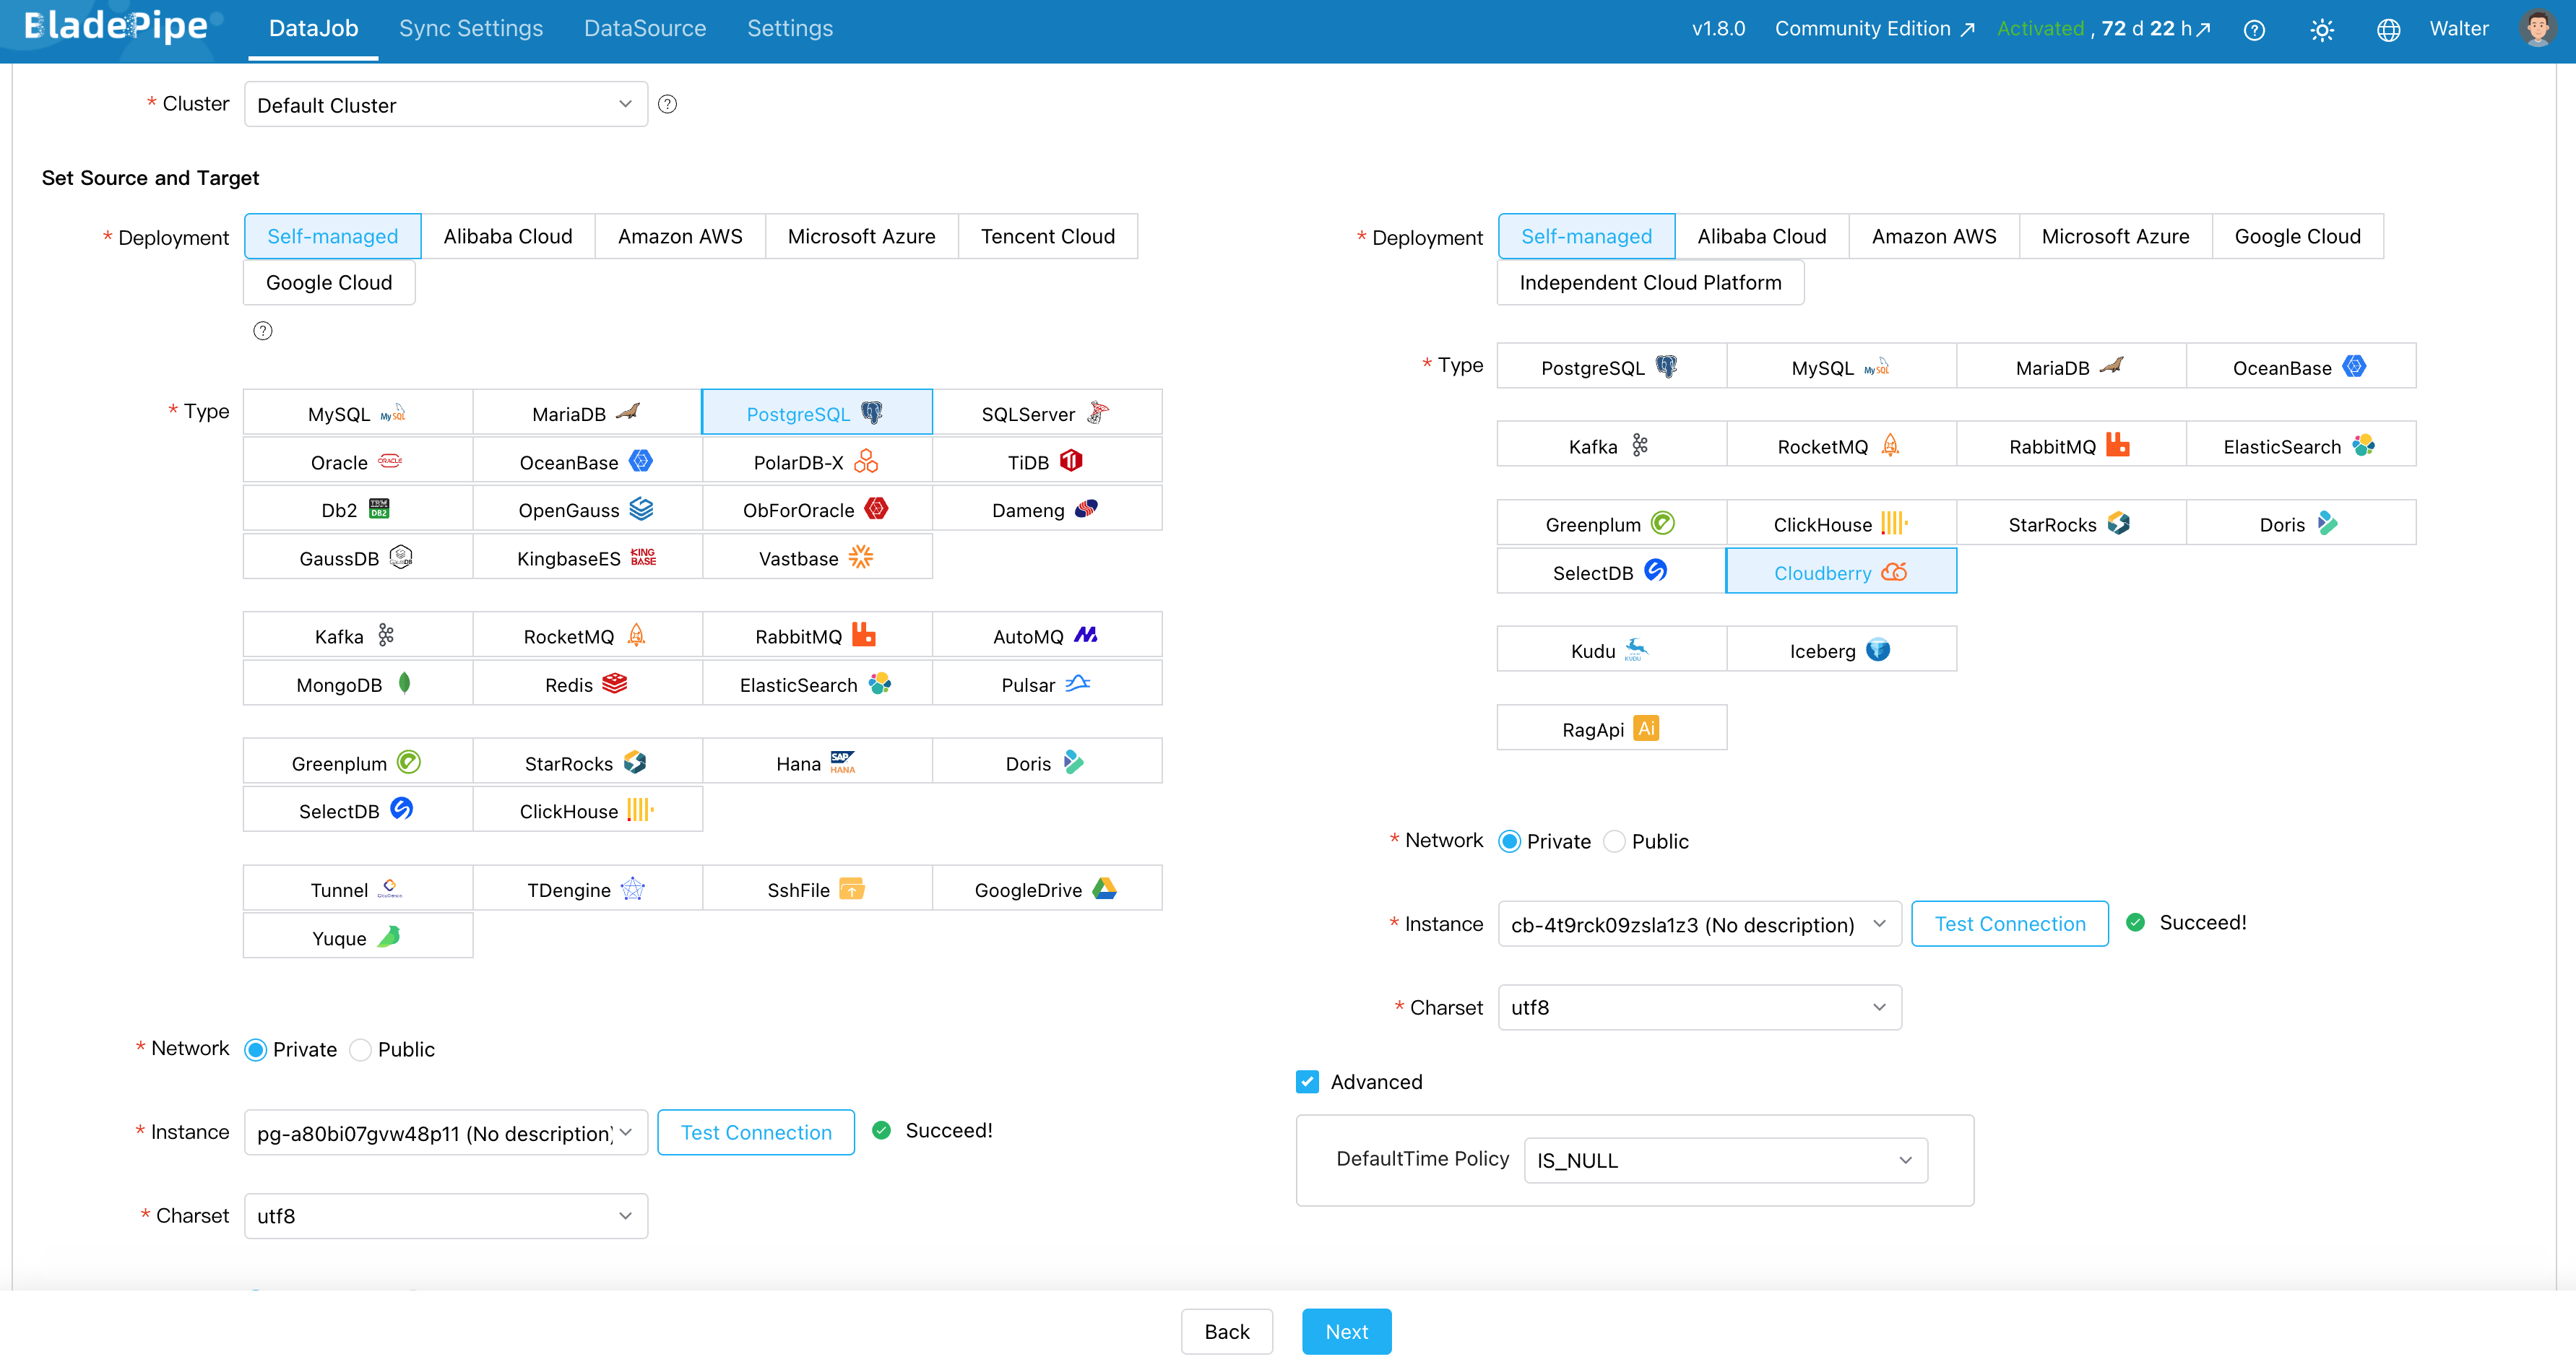Choose Independent Cloud Platform target deployment
The height and width of the screenshot is (1362, 2576).
1650,282
